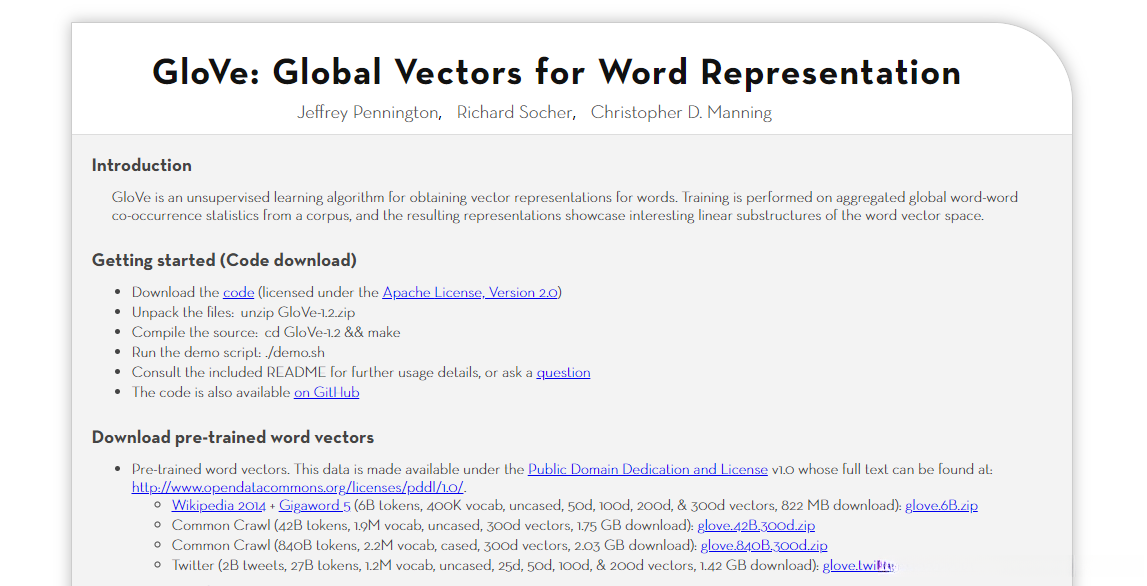Download glove.42B.300d.zip

[x=756, y=525]
